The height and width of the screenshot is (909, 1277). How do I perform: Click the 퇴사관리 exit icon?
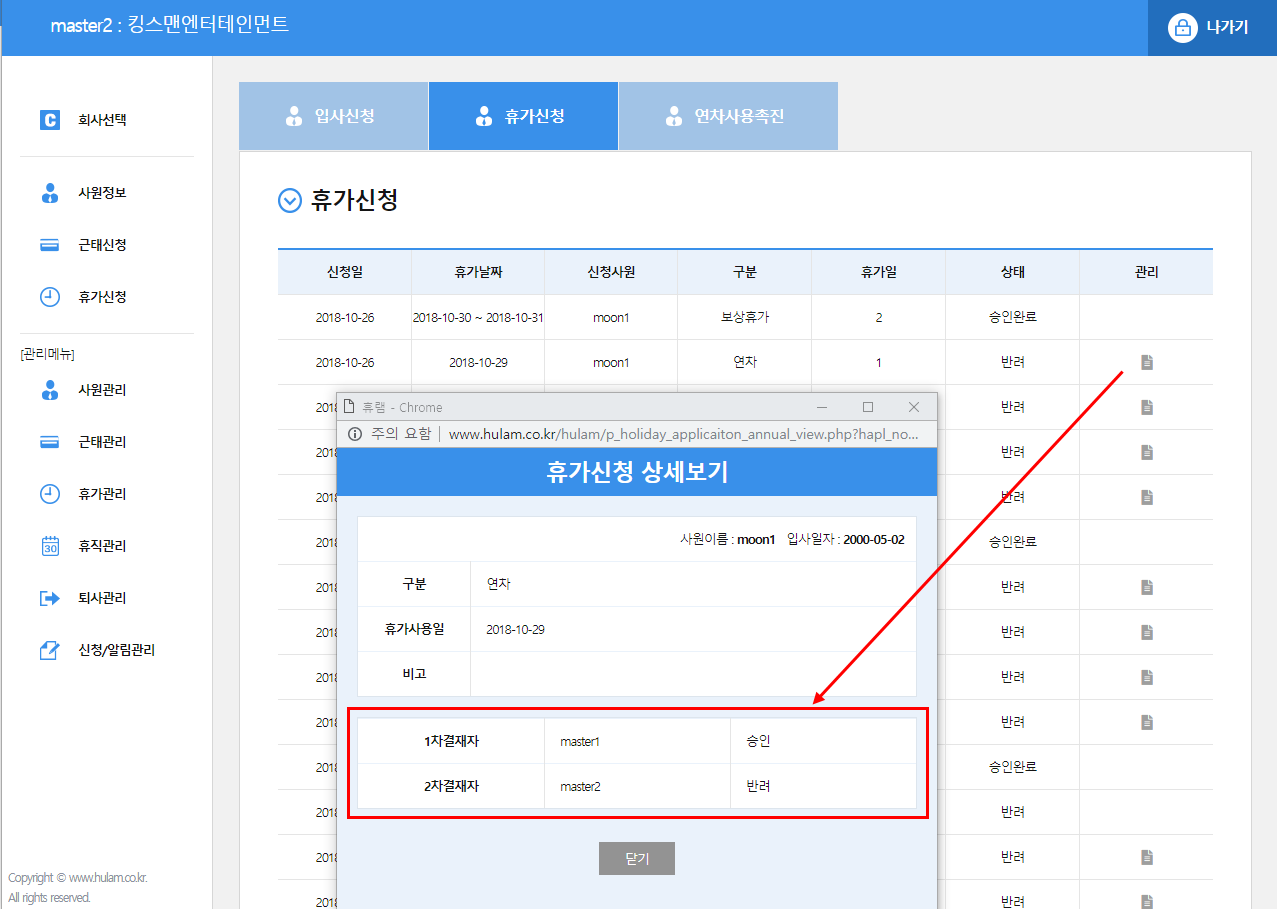tap(50, 598)
